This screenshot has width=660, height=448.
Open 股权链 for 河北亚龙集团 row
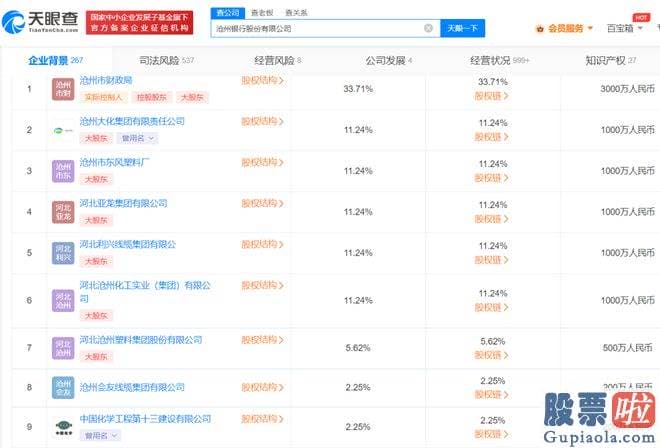coord(491,219)
